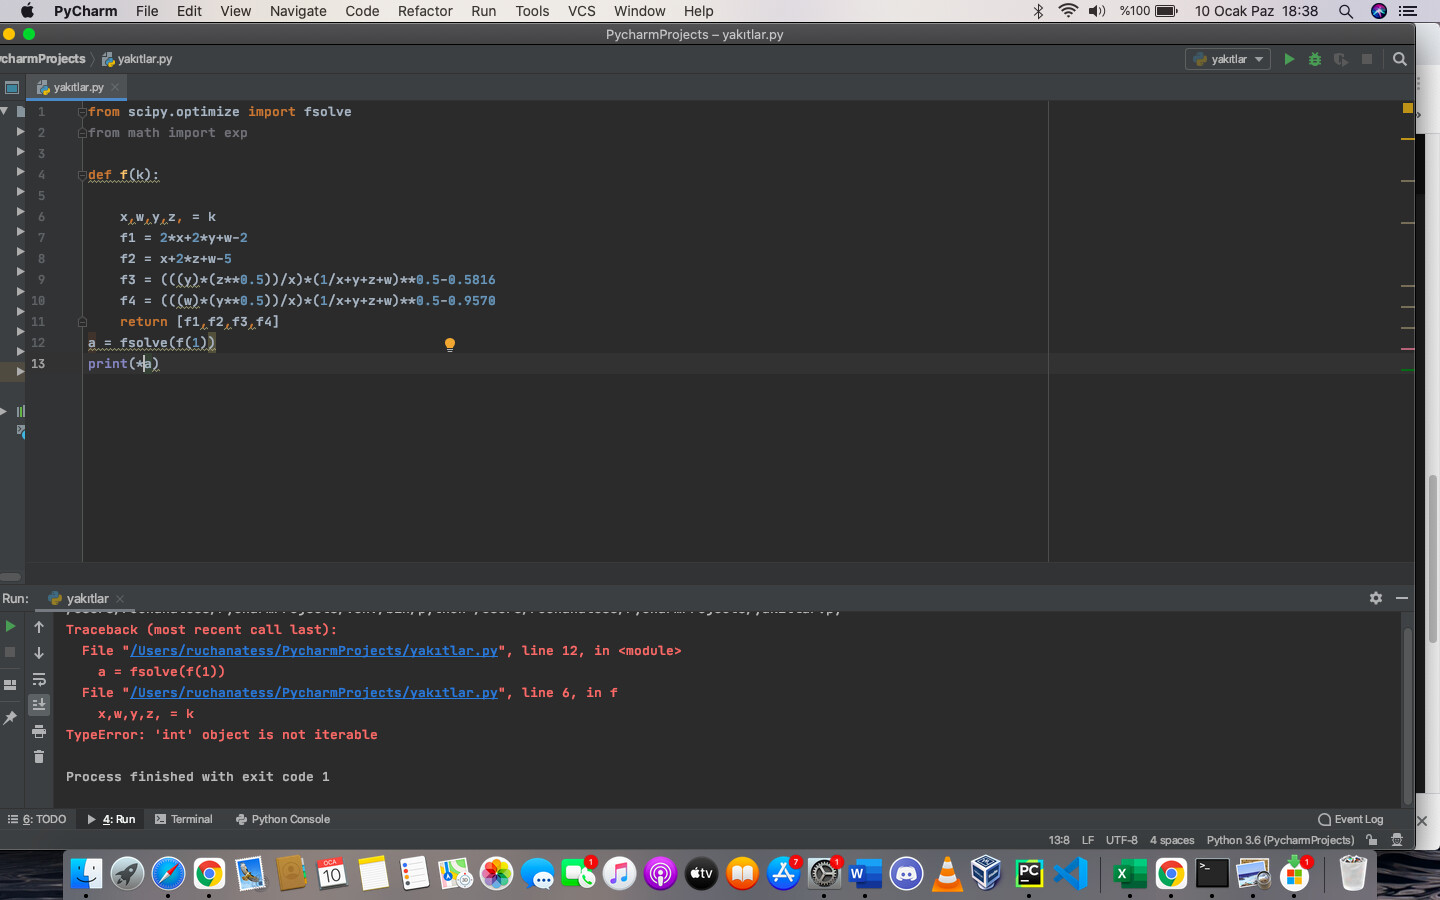Run yakıtlar with the green play button
This screenshot has height=900, width=1440.
point(1289,59)
